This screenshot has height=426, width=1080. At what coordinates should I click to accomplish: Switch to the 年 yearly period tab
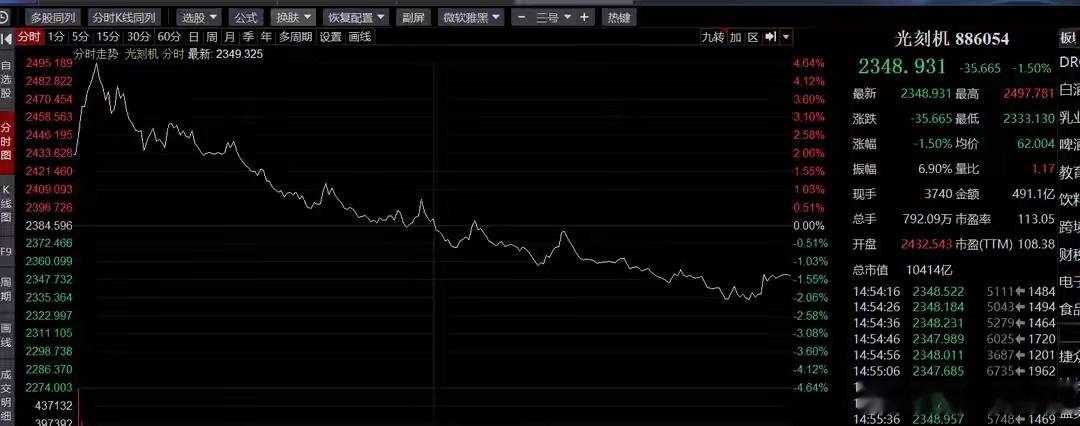click(x=266, y=37)
